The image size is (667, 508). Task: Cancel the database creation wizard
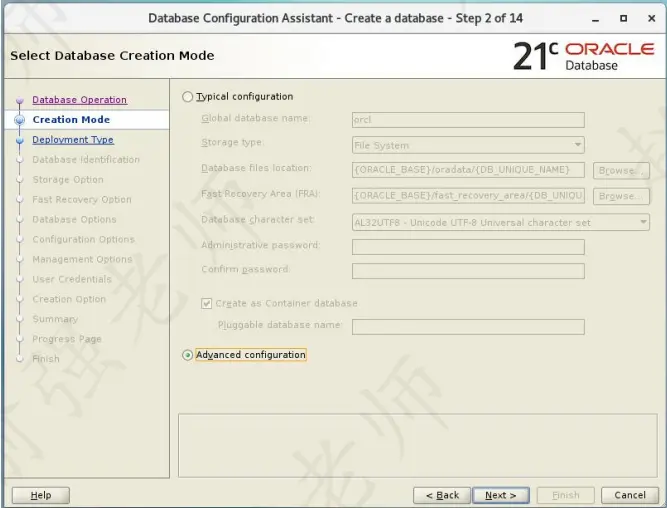click(x=630, y=495)
